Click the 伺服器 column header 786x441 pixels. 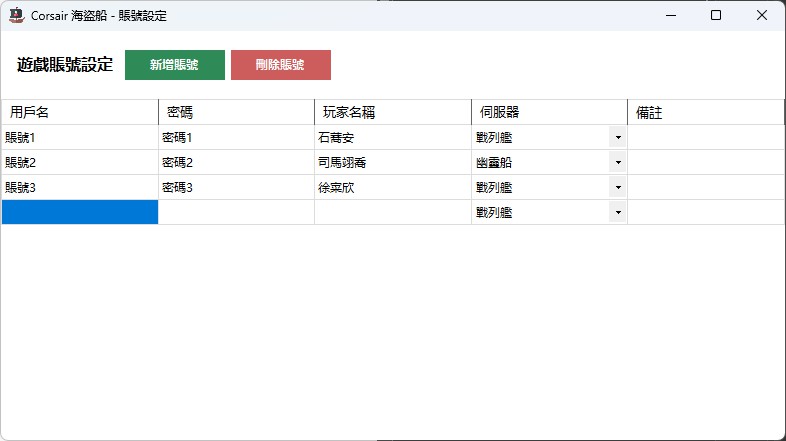[x=549, y=112]
